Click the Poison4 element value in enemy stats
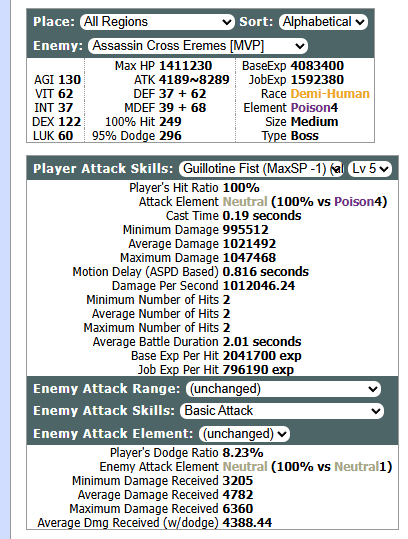The image size is (408, 539). click(x=314, y=108)
